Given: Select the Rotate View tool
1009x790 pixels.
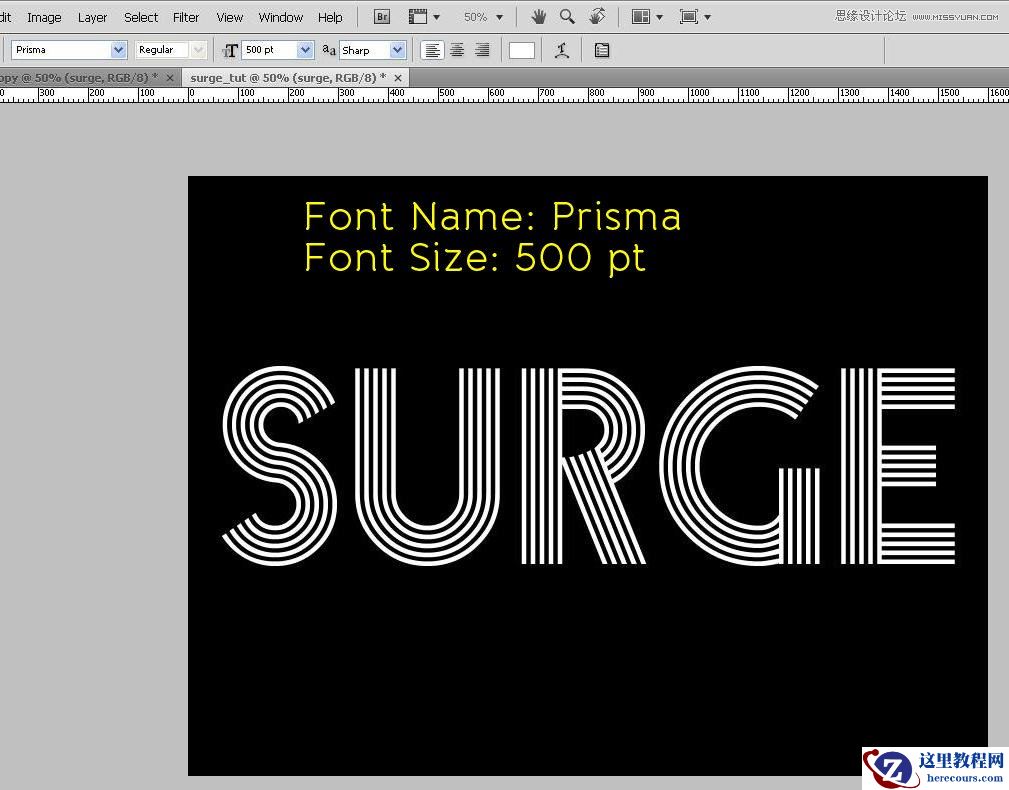Looking at the screenshot, I should tap(597, 16).
